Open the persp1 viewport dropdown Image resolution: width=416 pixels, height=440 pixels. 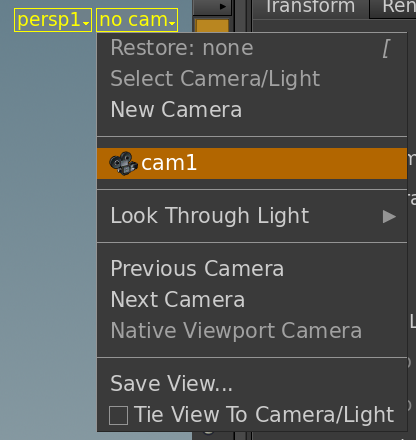tap(53, 20)
